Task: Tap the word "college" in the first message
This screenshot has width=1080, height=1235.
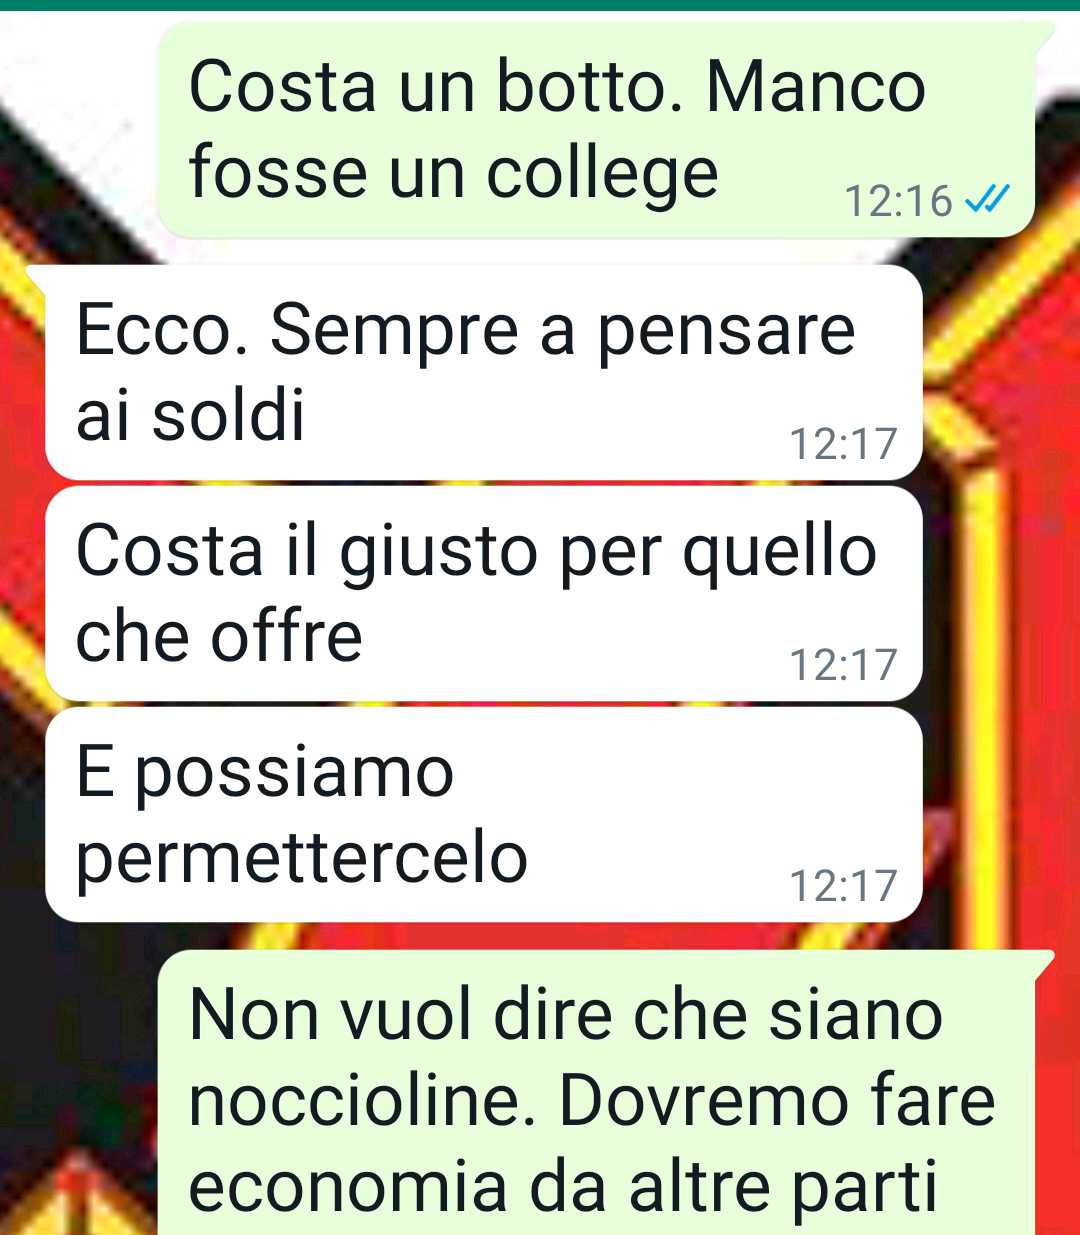Action: pos(602,175)
